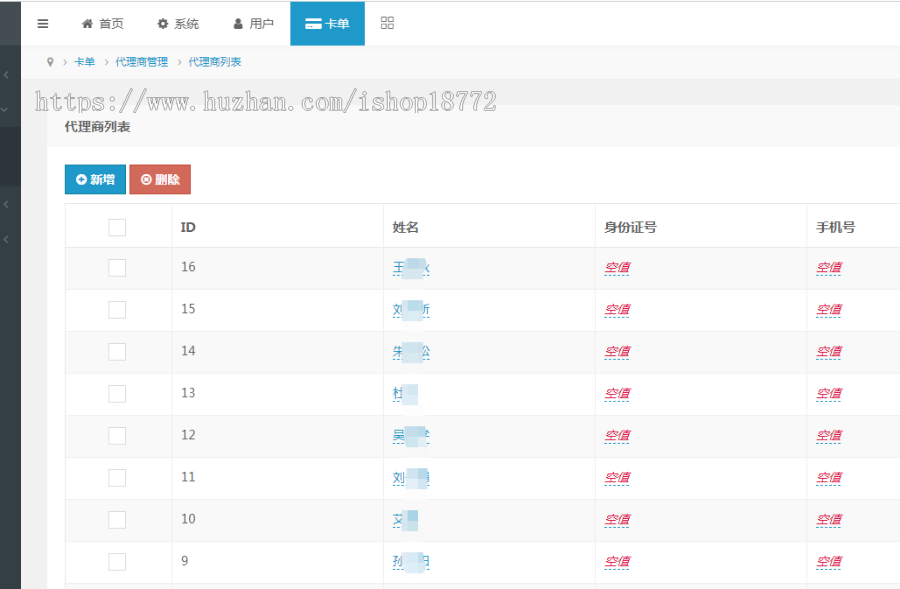900x589 pixels.
Task: Edit 身份证号 空值 in row 16
Action: [617, 268]
